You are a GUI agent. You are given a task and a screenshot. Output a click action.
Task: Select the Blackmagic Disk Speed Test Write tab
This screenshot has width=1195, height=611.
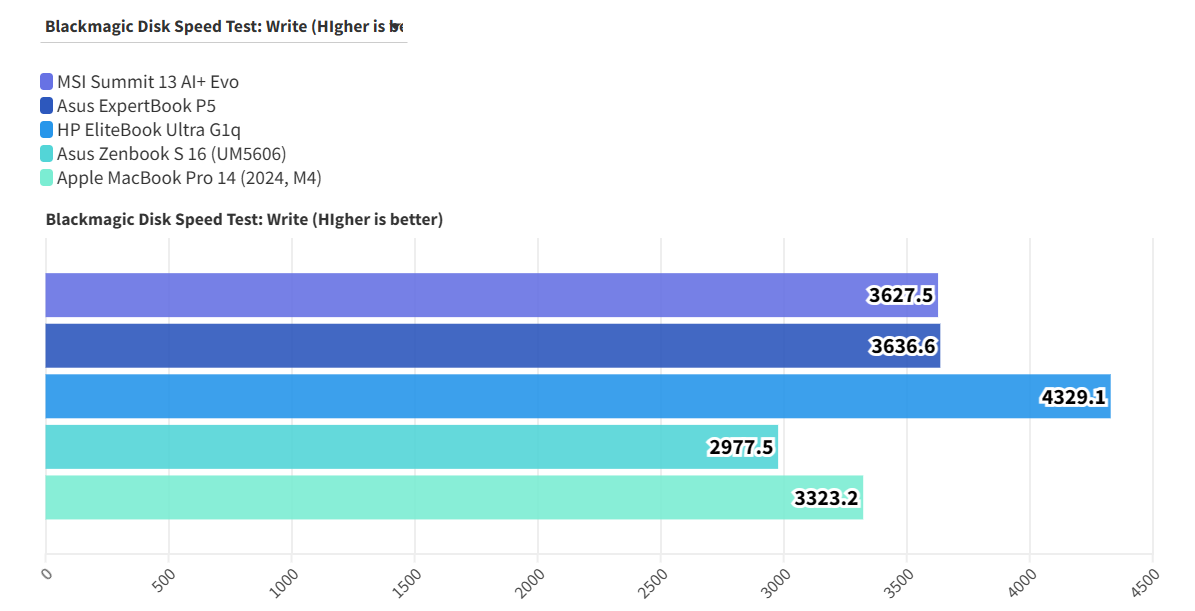(224, 26)
